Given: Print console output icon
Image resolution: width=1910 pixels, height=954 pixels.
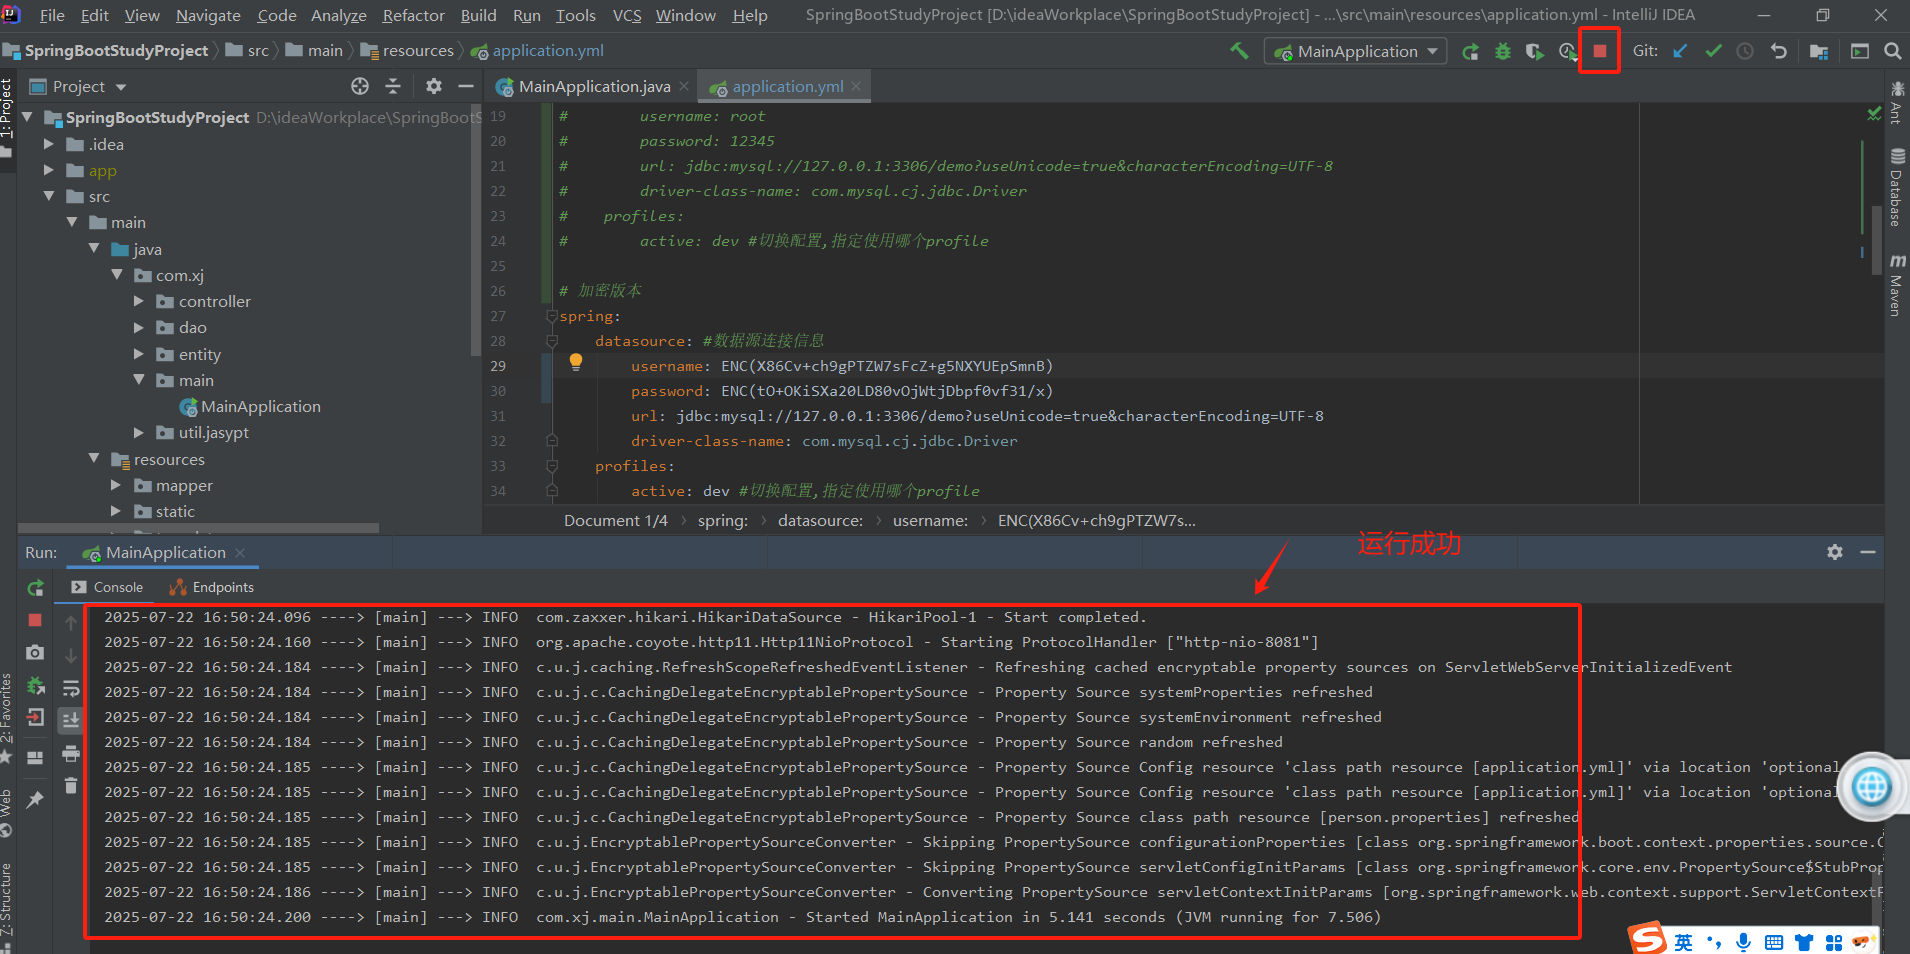Looking at the screenshot, I should click(x=71, y=753).
